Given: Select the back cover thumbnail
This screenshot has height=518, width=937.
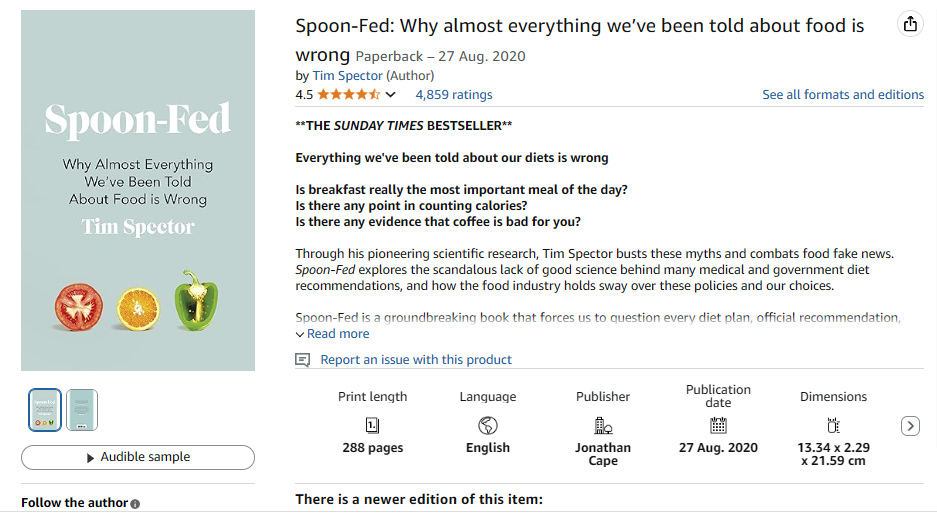Looking at the screenshot, I should tap(82, 410).
